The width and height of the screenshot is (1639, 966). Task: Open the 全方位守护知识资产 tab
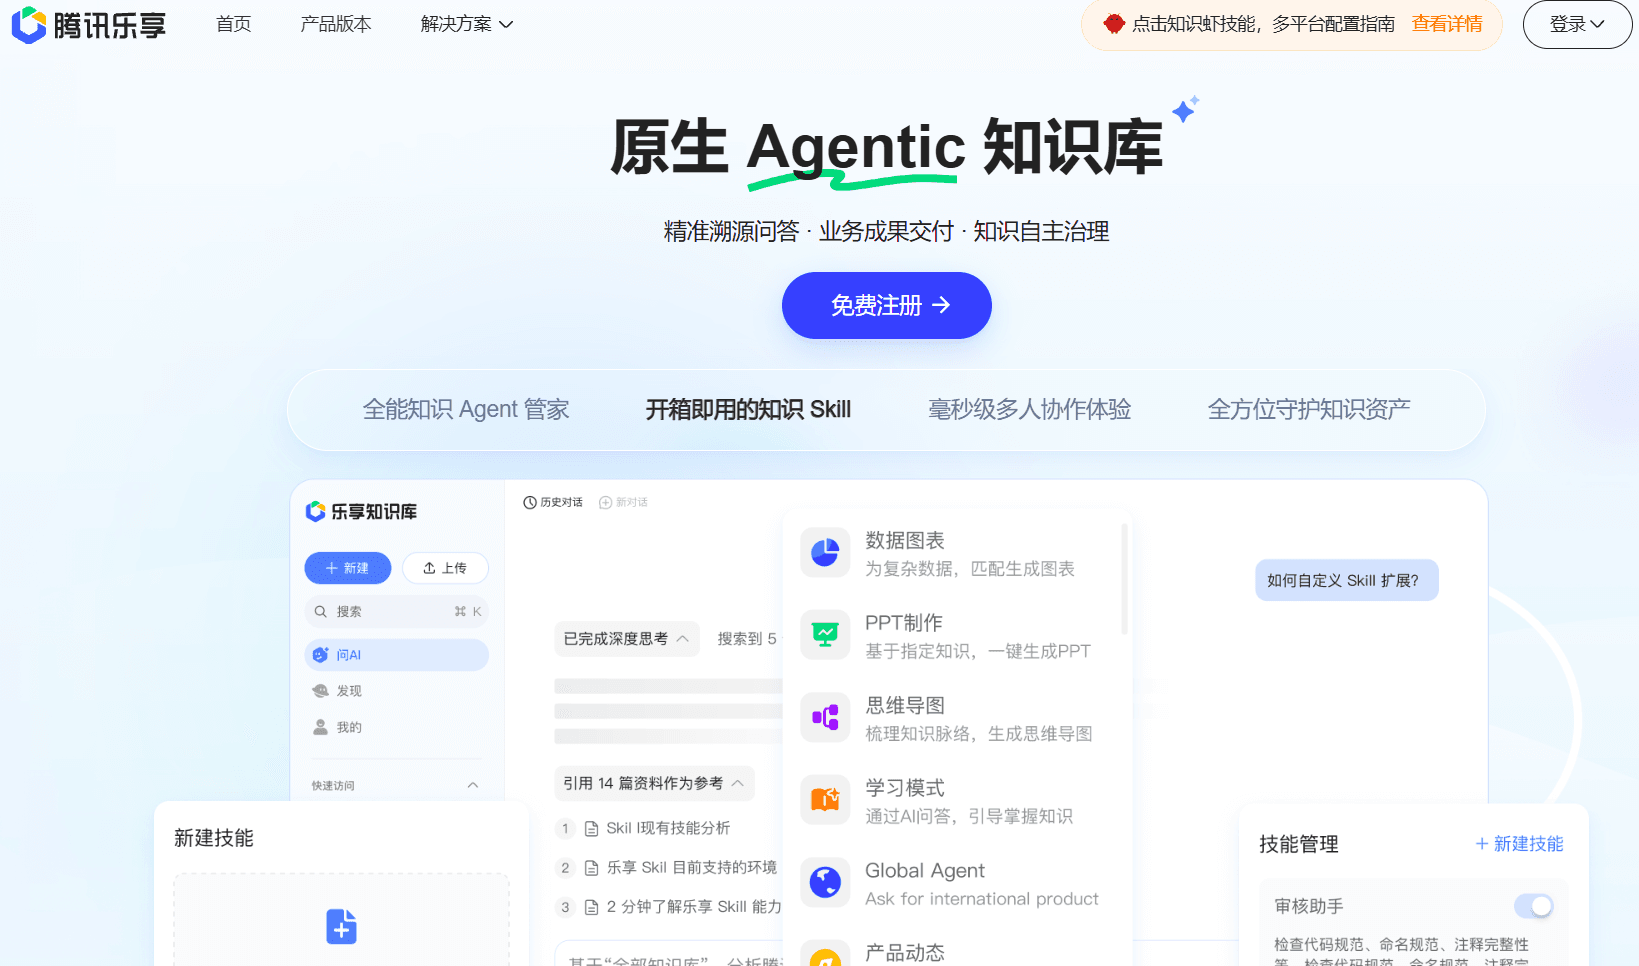(x=1309, y=409)
